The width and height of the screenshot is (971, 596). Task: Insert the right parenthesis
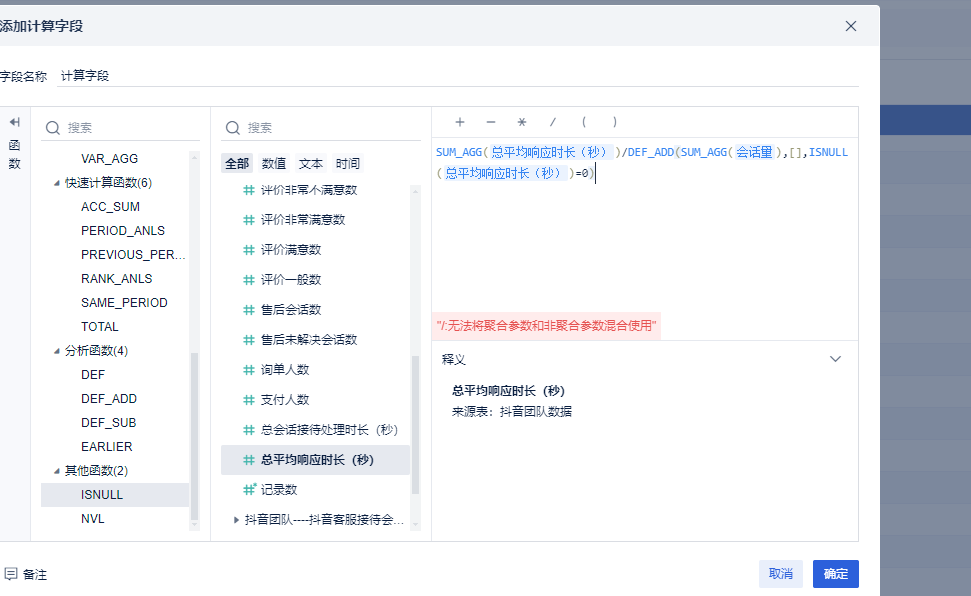point(614,122)
